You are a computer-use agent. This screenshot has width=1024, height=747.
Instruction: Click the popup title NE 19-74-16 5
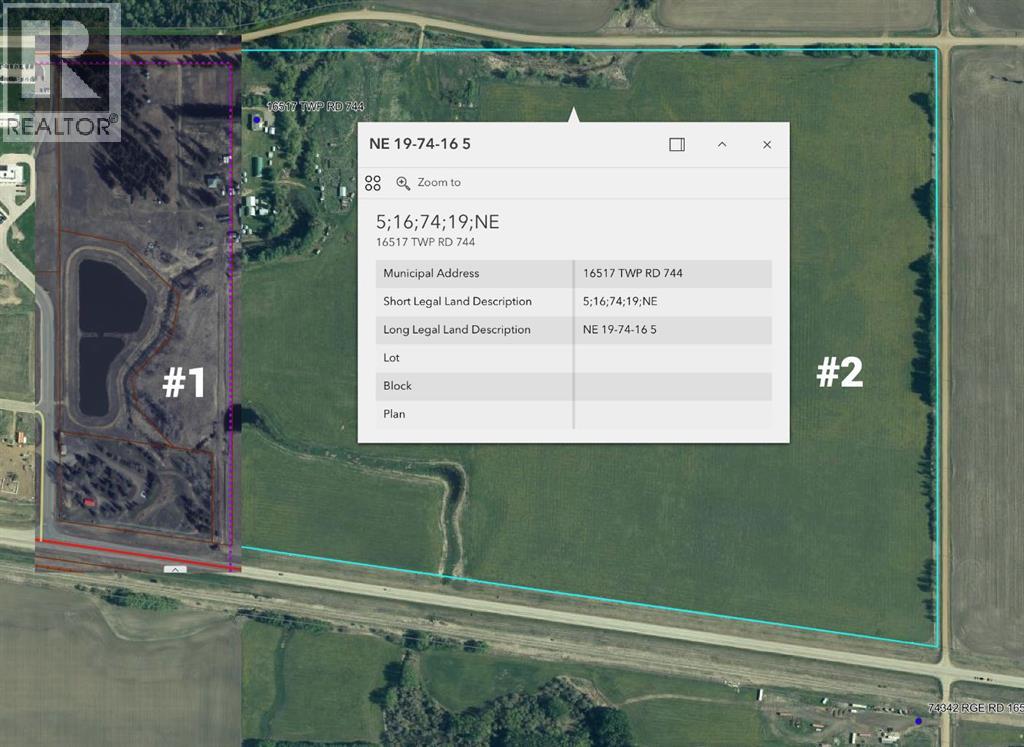pyautogui.click(x=420, y=144)
